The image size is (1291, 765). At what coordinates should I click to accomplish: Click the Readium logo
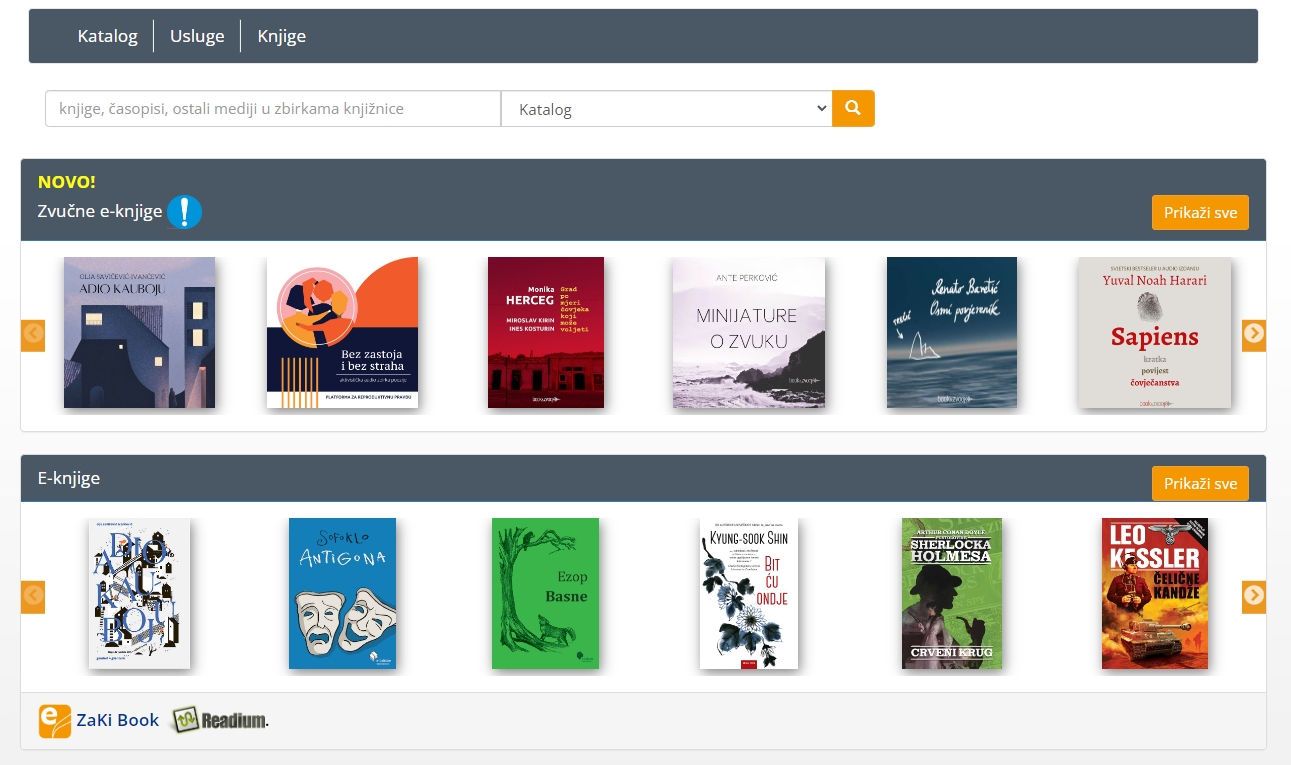coord(220,720)
